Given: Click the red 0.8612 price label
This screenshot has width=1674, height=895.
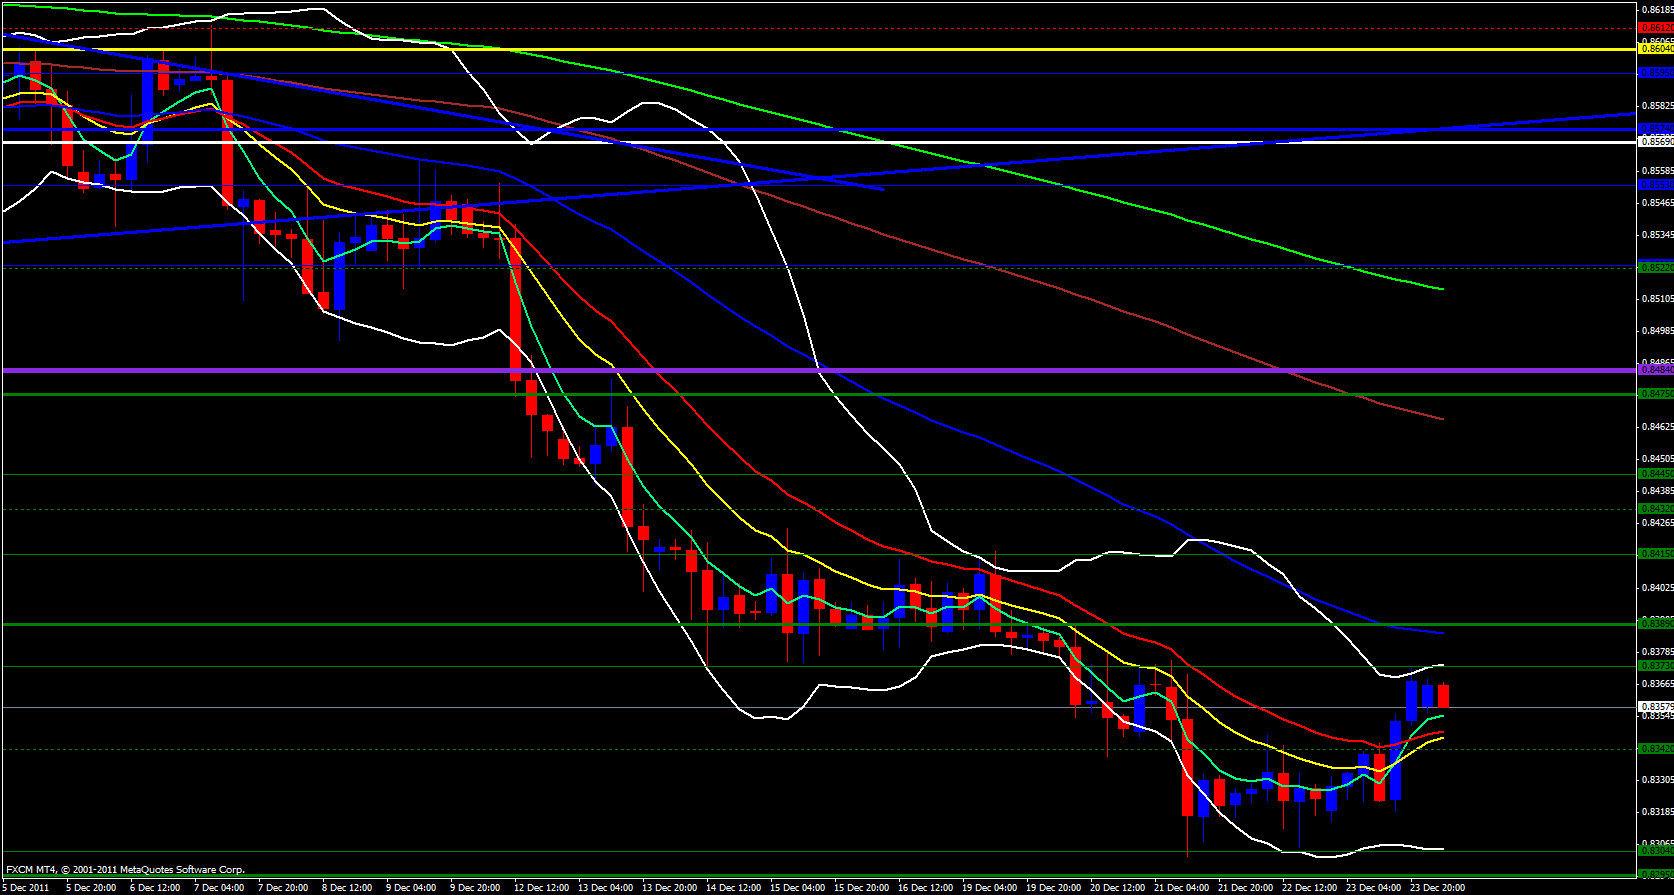Looking at the screenshot, I should click(x=1655, y=28).
